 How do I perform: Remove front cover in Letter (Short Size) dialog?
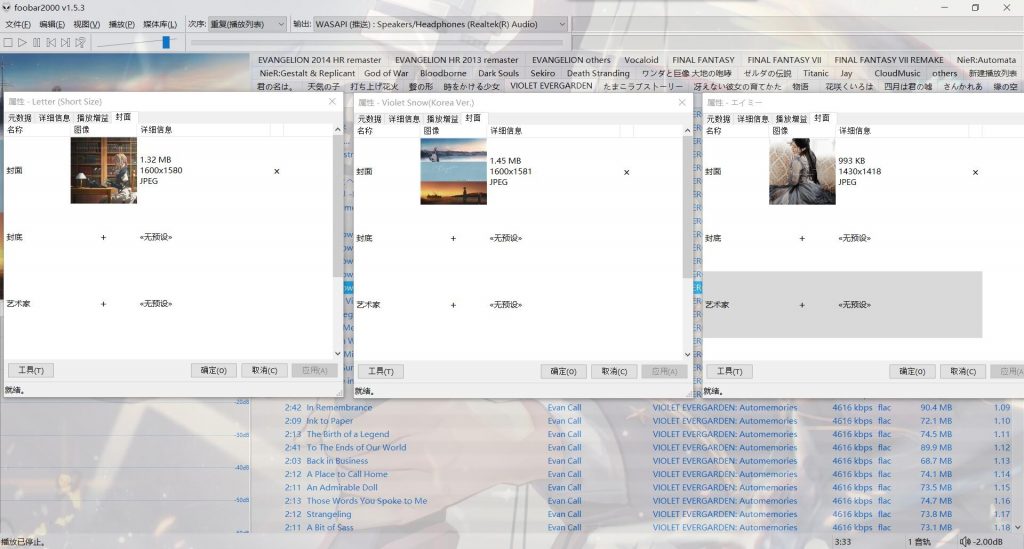pos(277,171)
